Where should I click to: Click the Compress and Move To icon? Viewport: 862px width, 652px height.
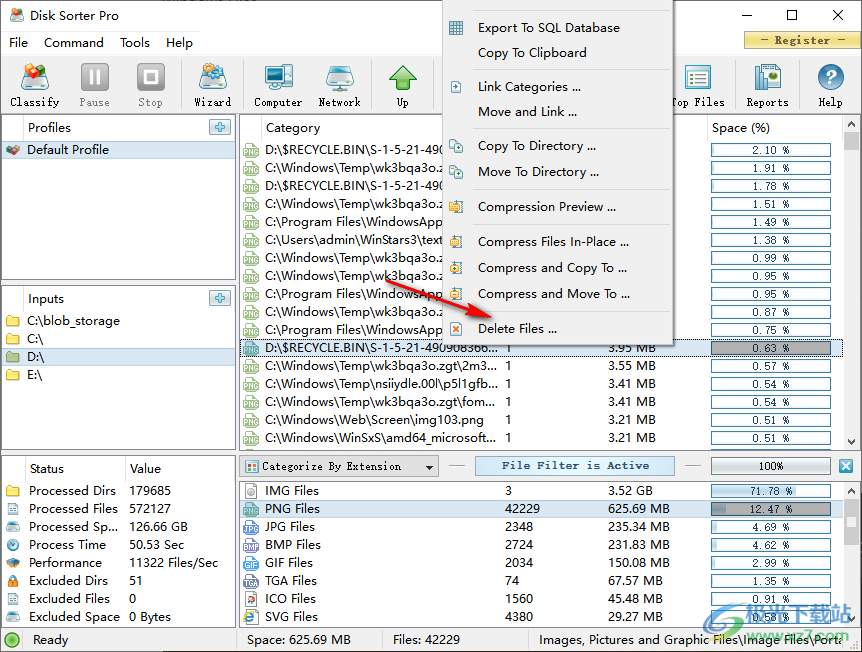(456, 294)
